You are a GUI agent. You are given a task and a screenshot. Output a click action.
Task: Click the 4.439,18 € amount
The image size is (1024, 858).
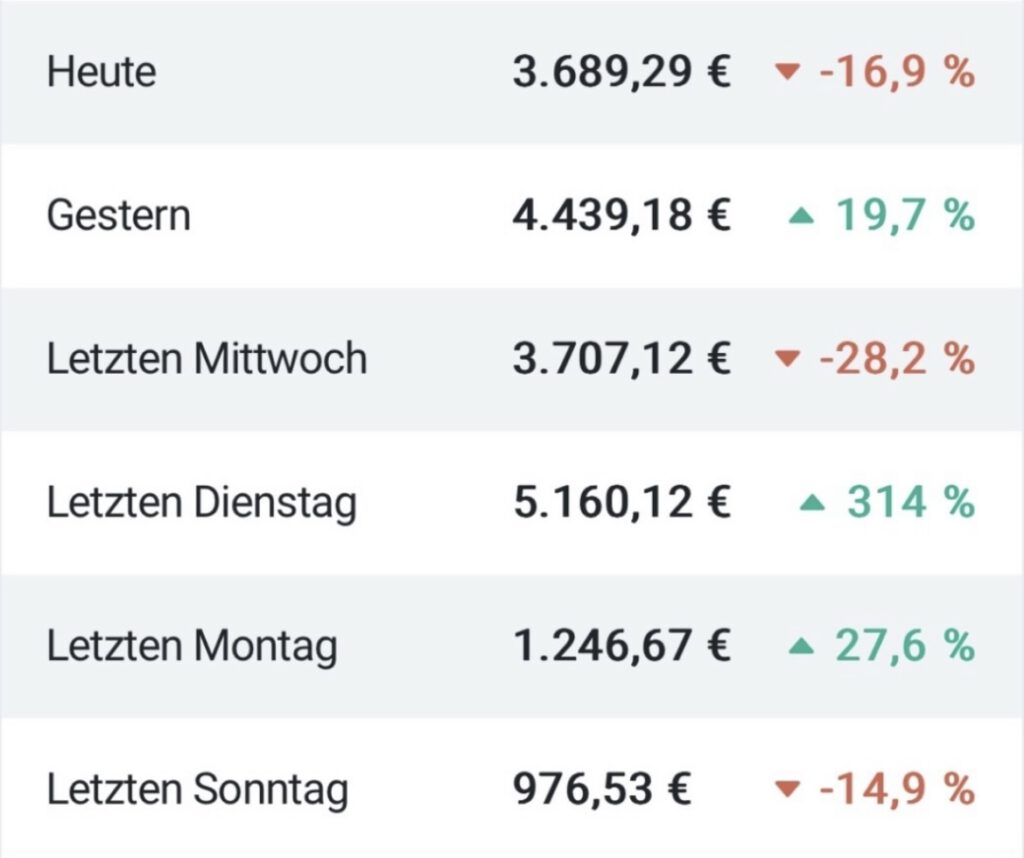[x=621, y=215]
